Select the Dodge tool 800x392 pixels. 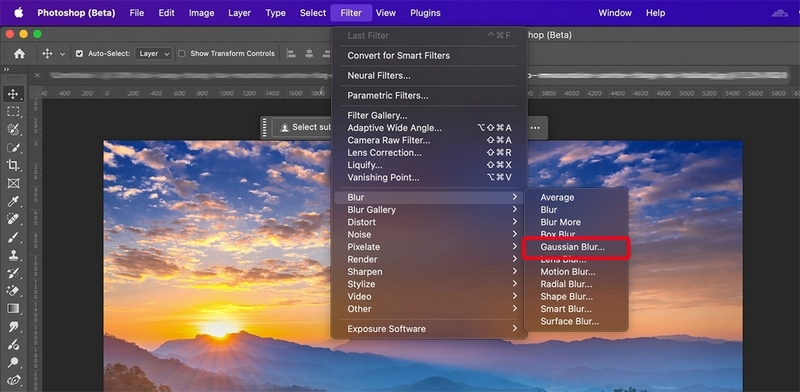(x=13, y=362)
